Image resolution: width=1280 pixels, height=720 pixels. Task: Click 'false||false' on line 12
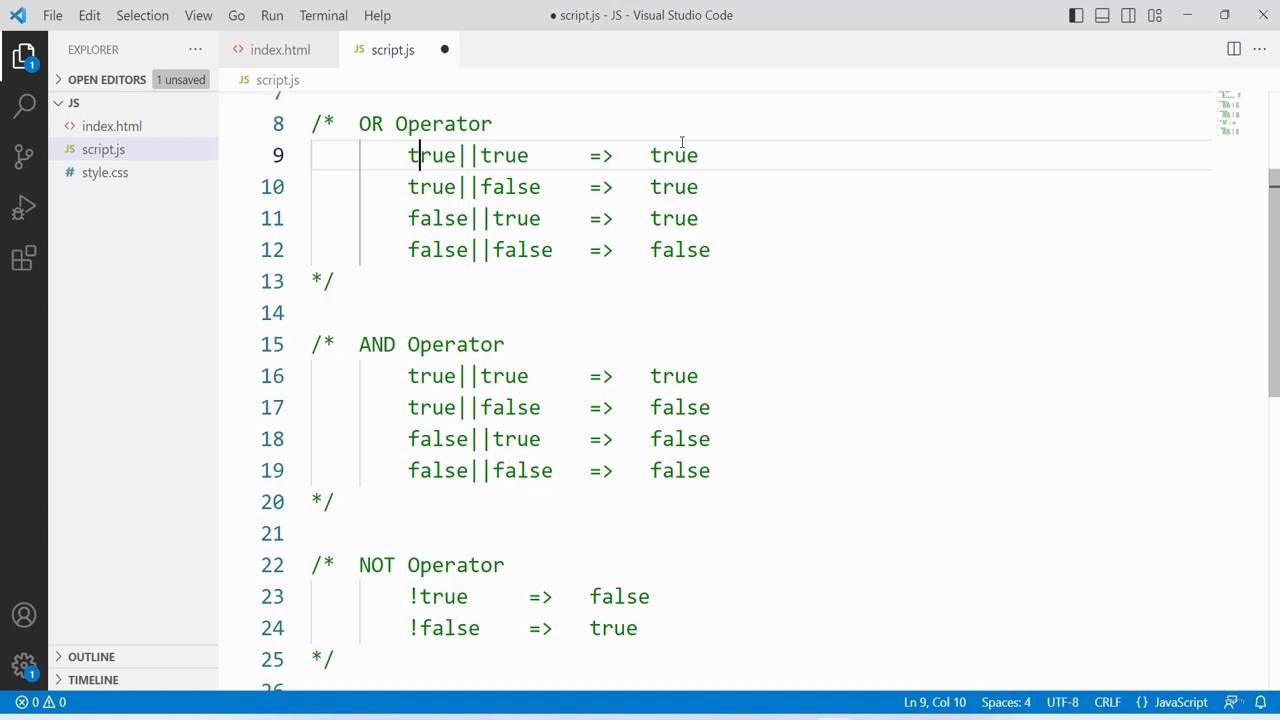click(x=480, y=251)
